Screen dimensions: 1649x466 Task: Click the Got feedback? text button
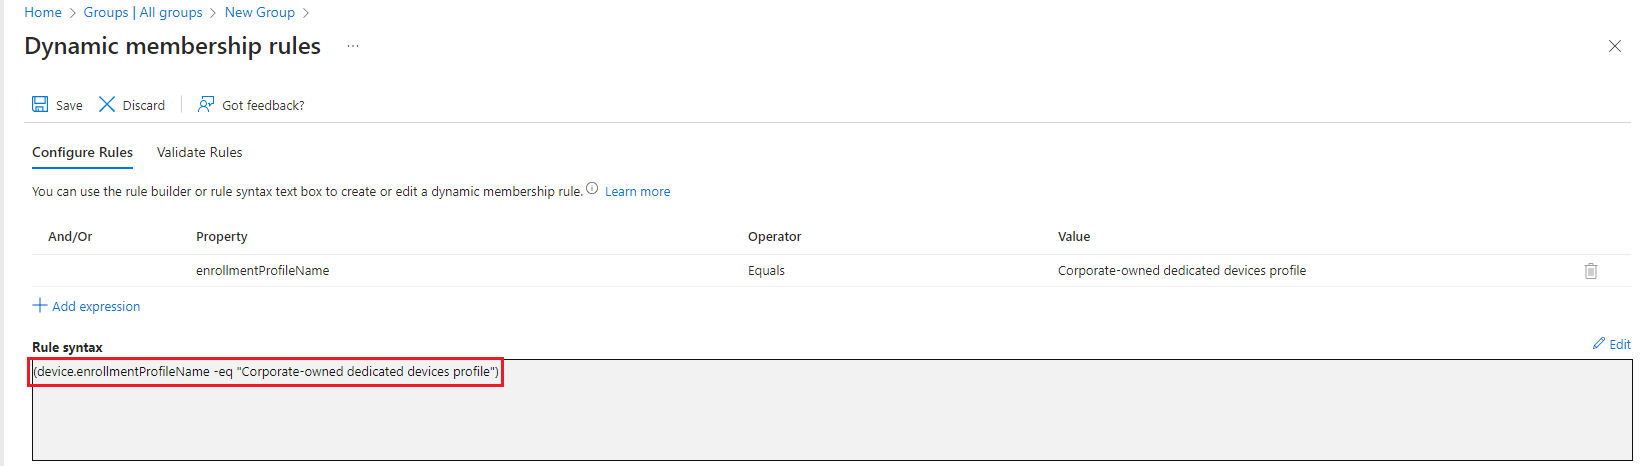(x=263, y=105)
